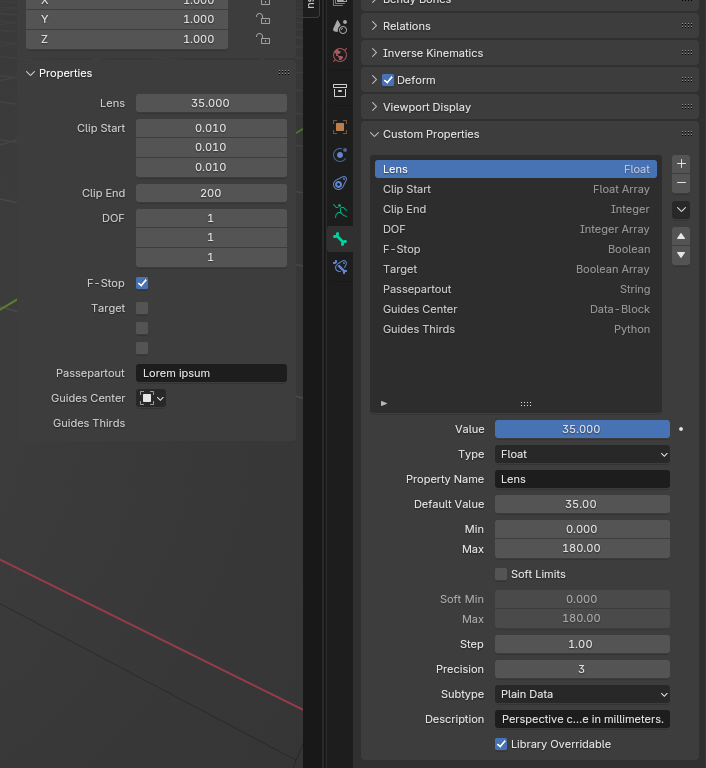
Task: Open the custom property specials dropdown arrow
Action: point(681,210)
